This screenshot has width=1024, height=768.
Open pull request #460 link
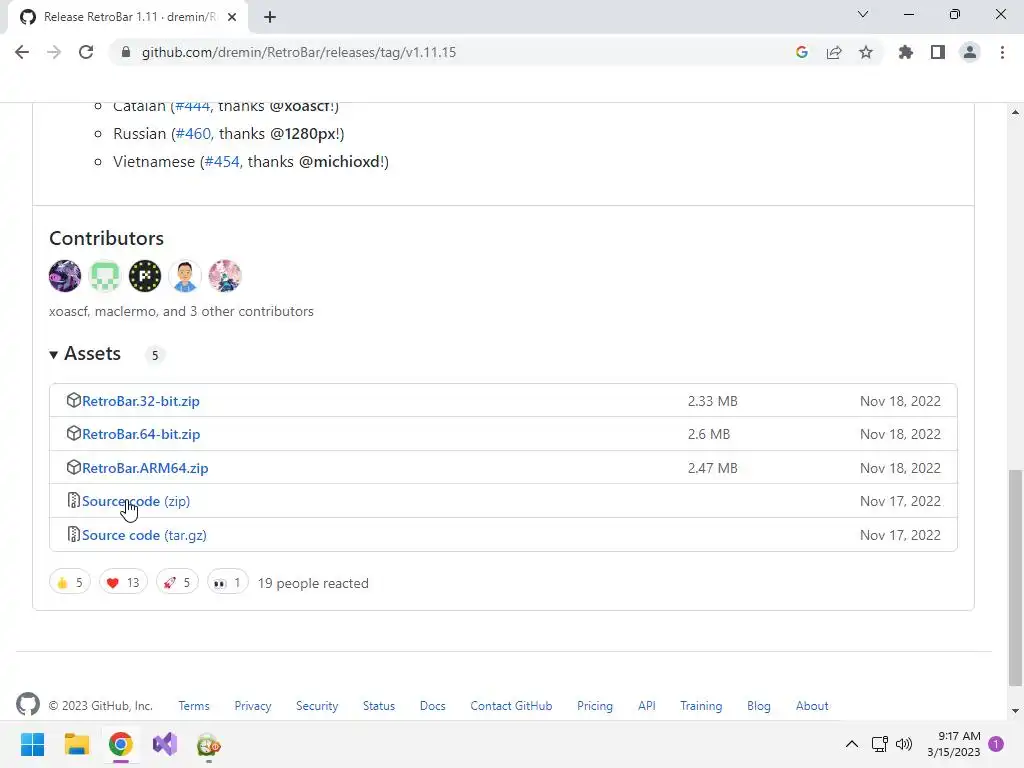coord(193,134)
